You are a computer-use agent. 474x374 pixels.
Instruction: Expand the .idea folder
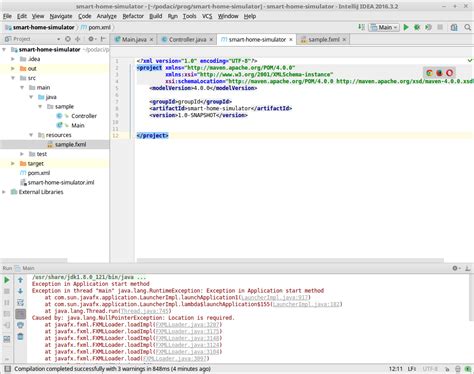13,59
